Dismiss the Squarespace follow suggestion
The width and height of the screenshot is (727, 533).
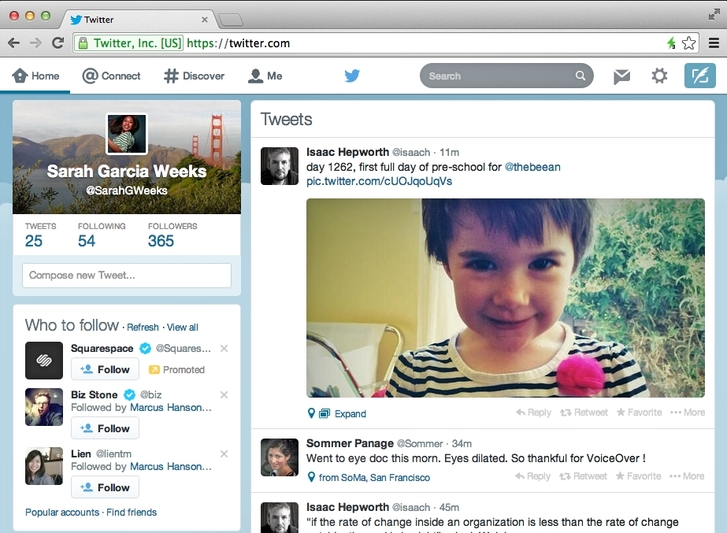(224, 348)
